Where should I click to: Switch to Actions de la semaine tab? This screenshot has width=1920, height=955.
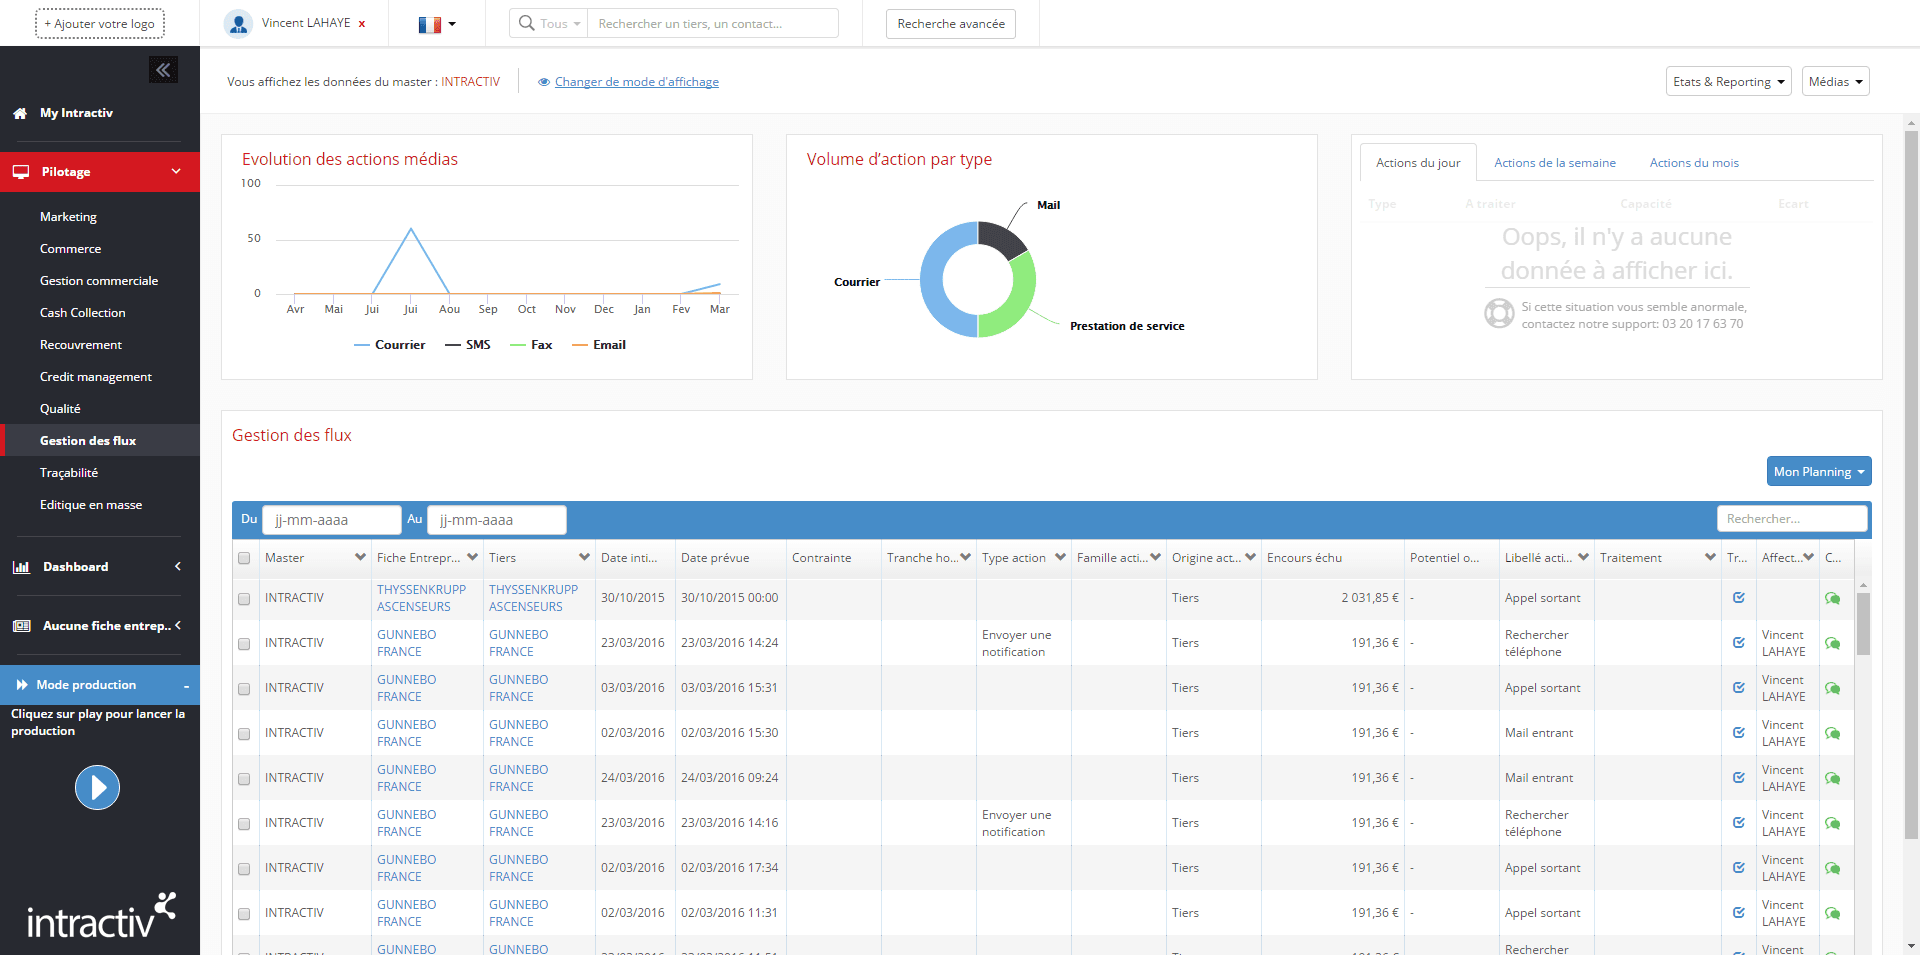tap(1554, 163)
